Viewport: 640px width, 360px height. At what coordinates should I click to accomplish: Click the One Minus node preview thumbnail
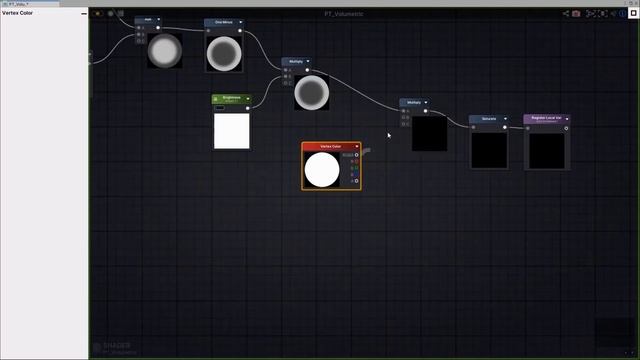[x=224, y=54]
